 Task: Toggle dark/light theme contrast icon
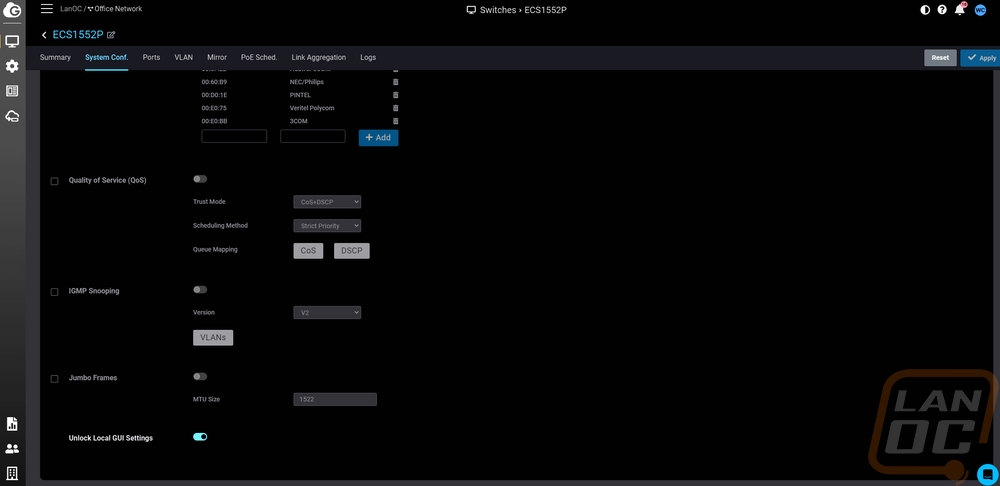tap(924, 10)
